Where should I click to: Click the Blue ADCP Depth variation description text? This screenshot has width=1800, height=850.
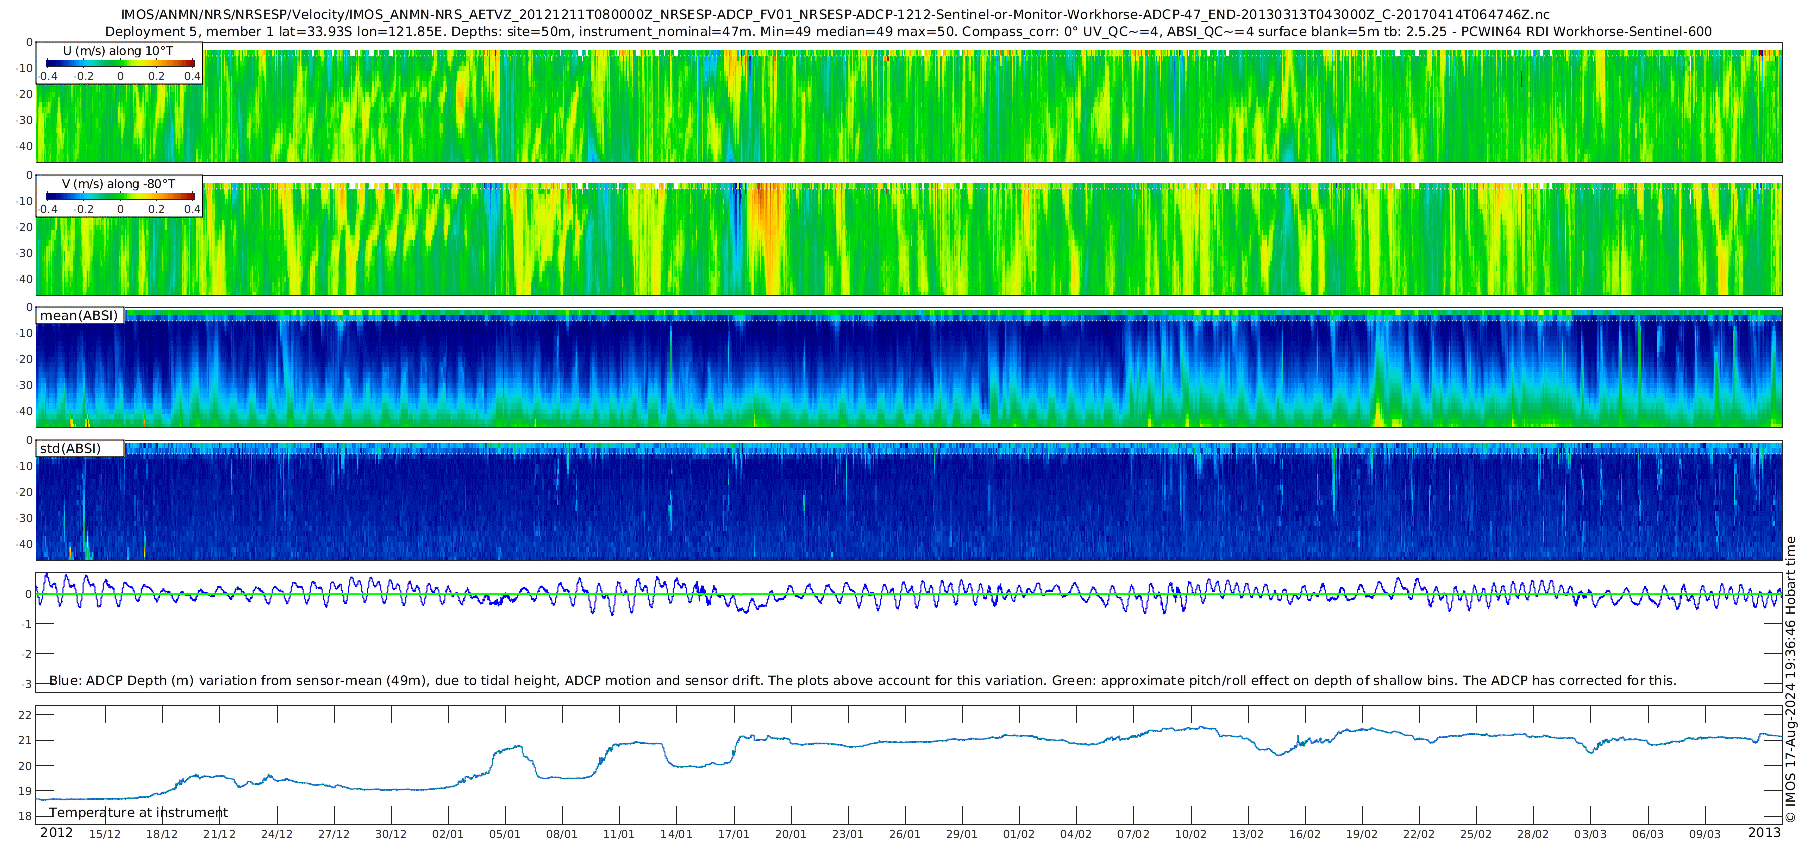point(863,681)
